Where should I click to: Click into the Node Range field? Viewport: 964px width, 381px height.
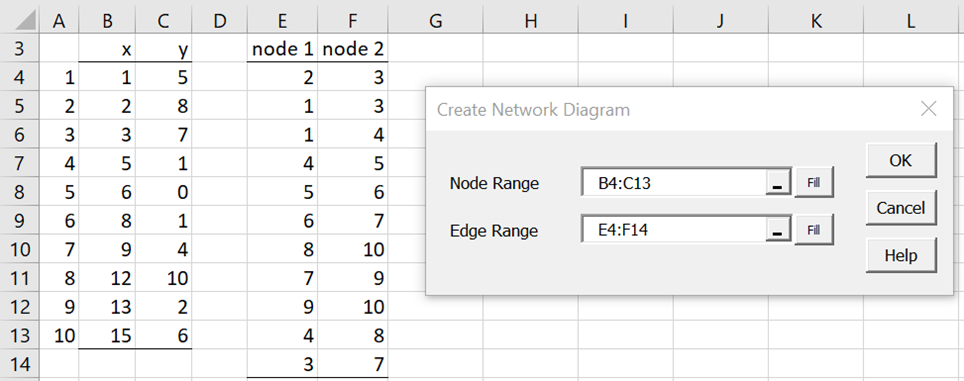click(674, 183)
